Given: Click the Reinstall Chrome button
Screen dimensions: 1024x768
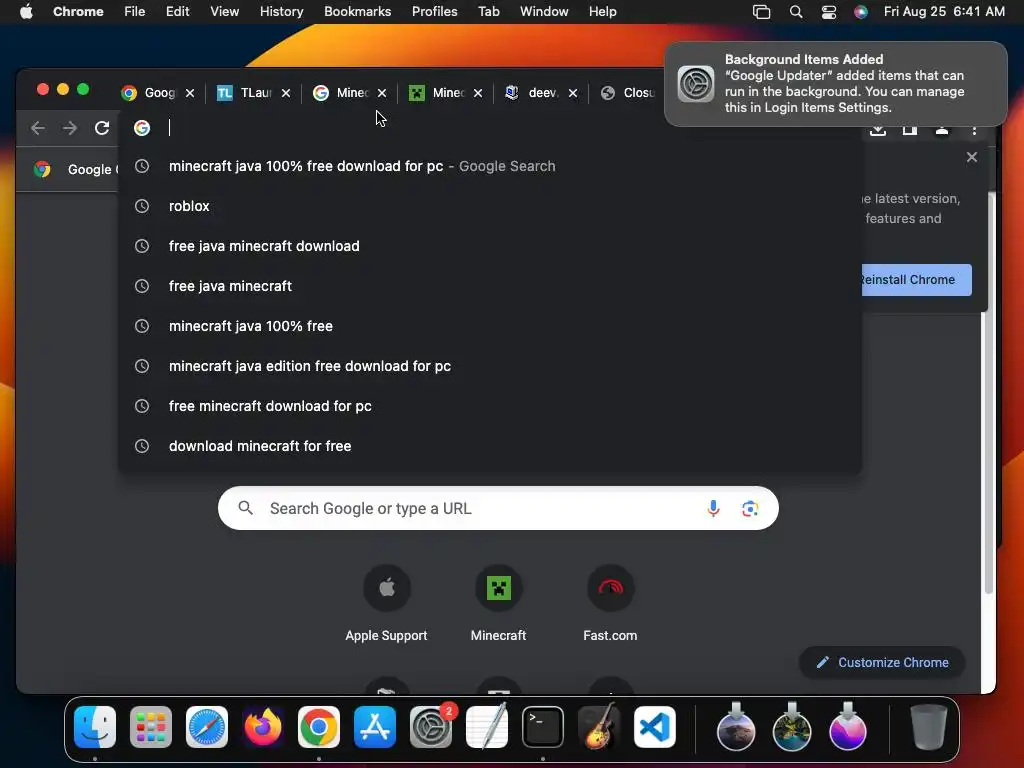Looking at the screenshot, I should point(916,280).
